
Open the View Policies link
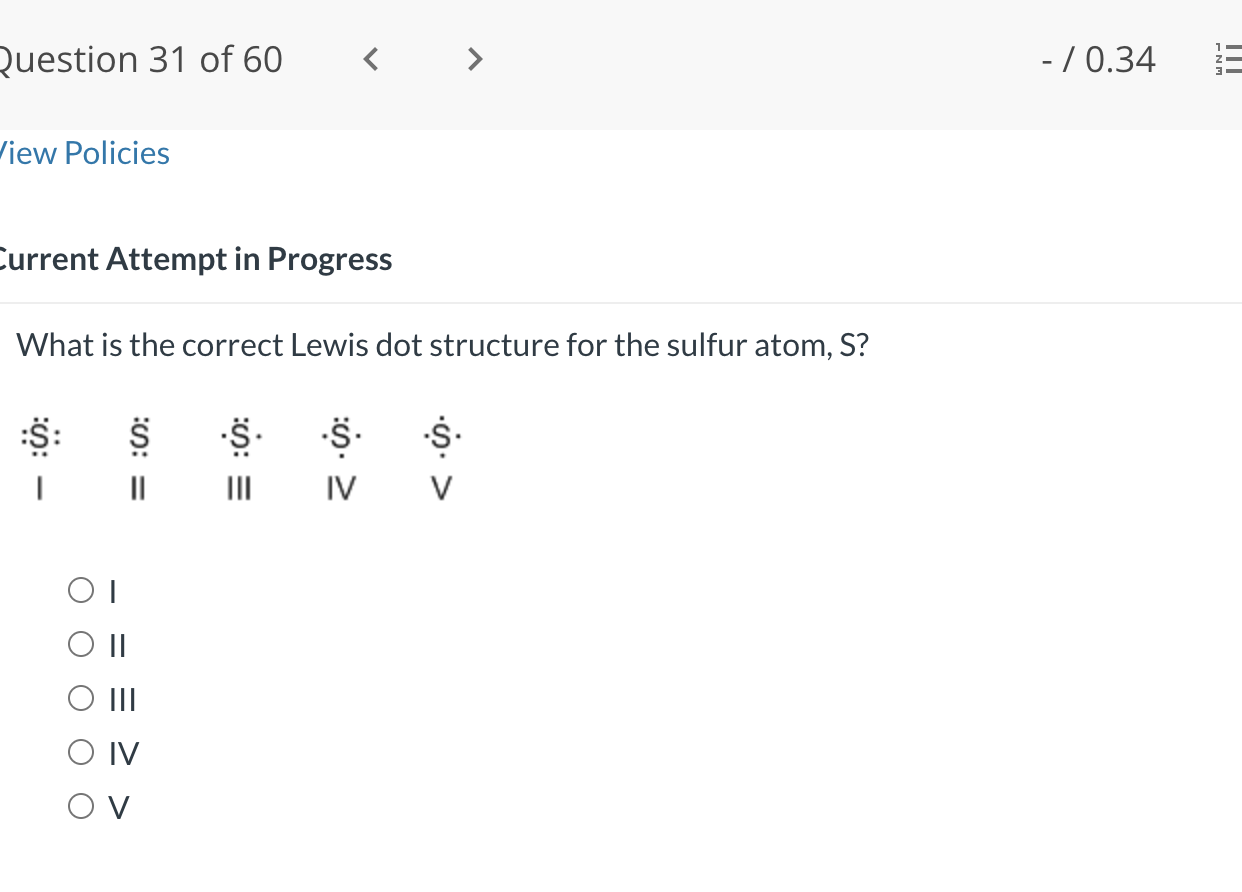[x=84, y=152]
